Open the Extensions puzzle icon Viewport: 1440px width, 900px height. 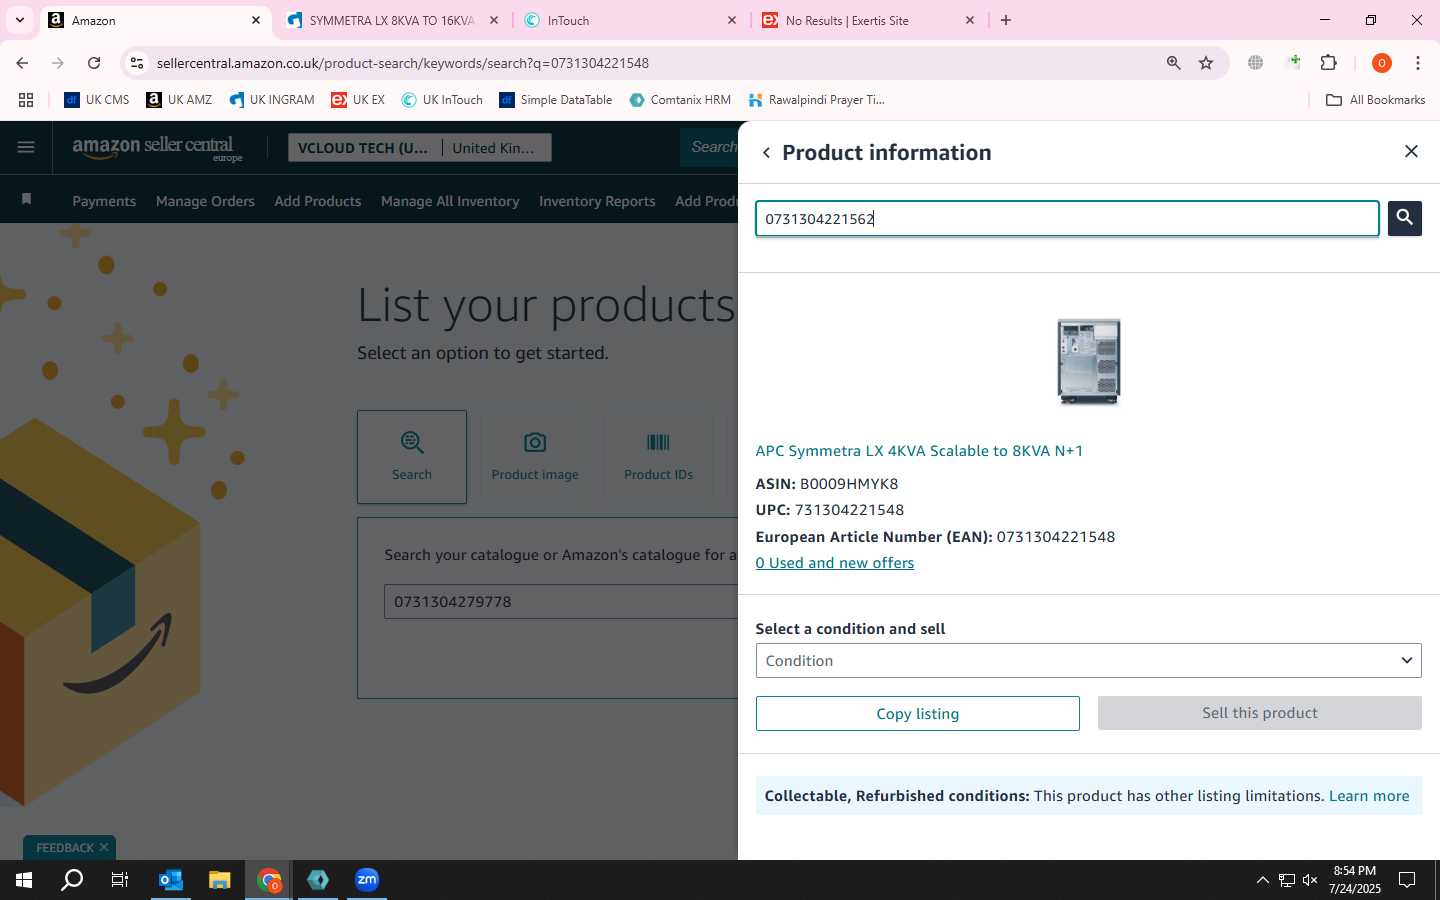[x=1329, y=63]
